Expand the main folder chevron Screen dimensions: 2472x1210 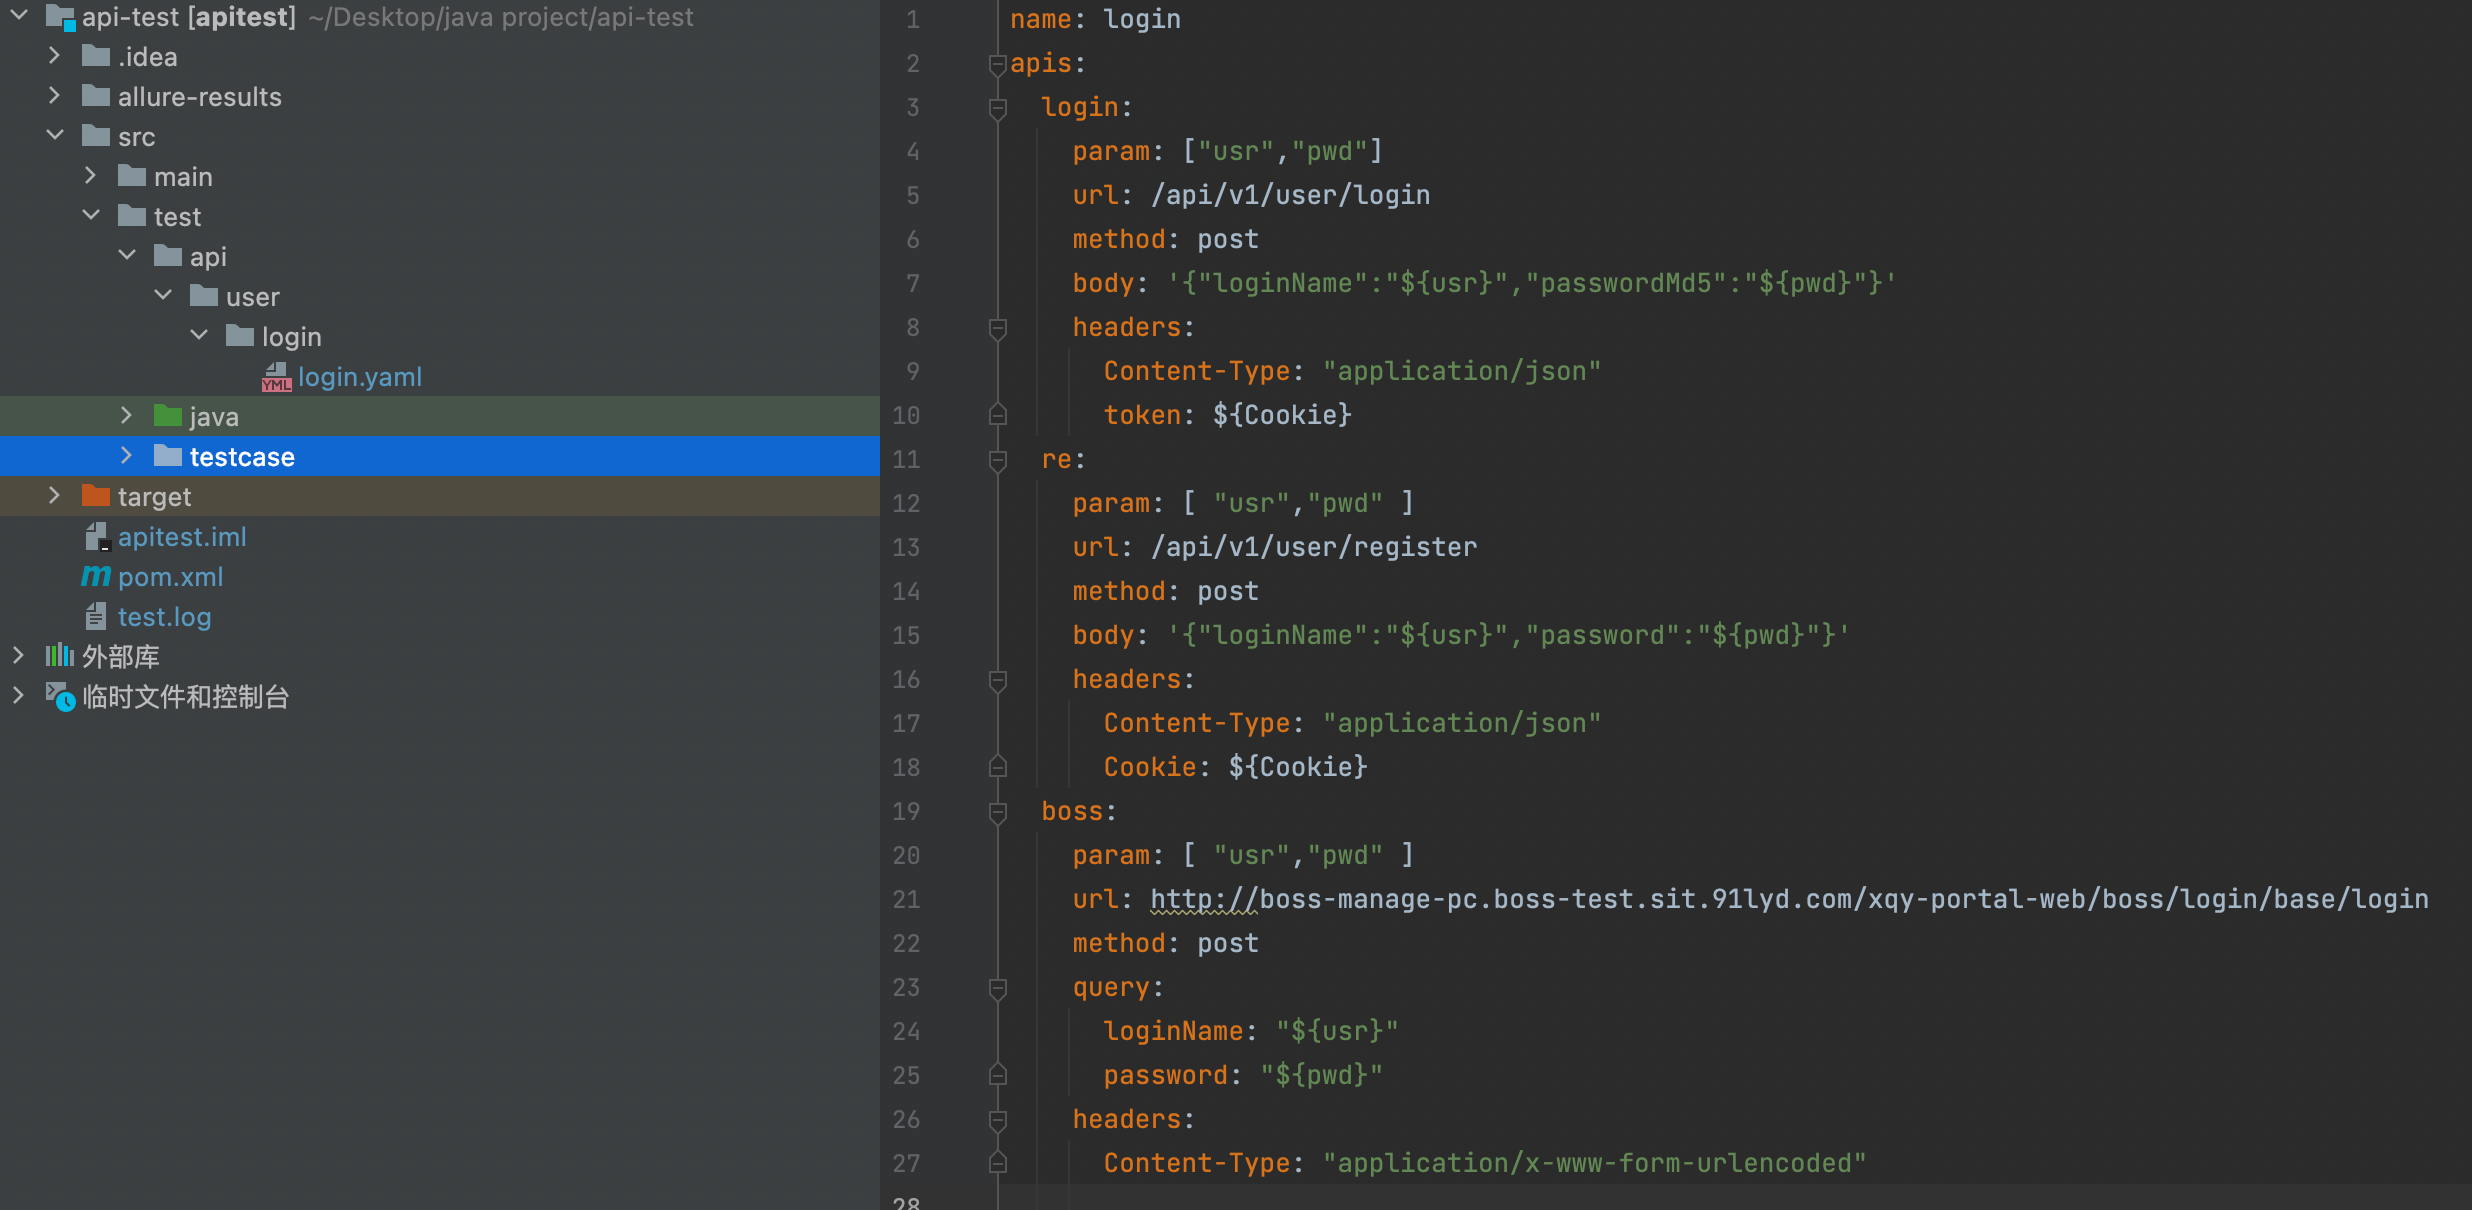[x=91, y=176]
